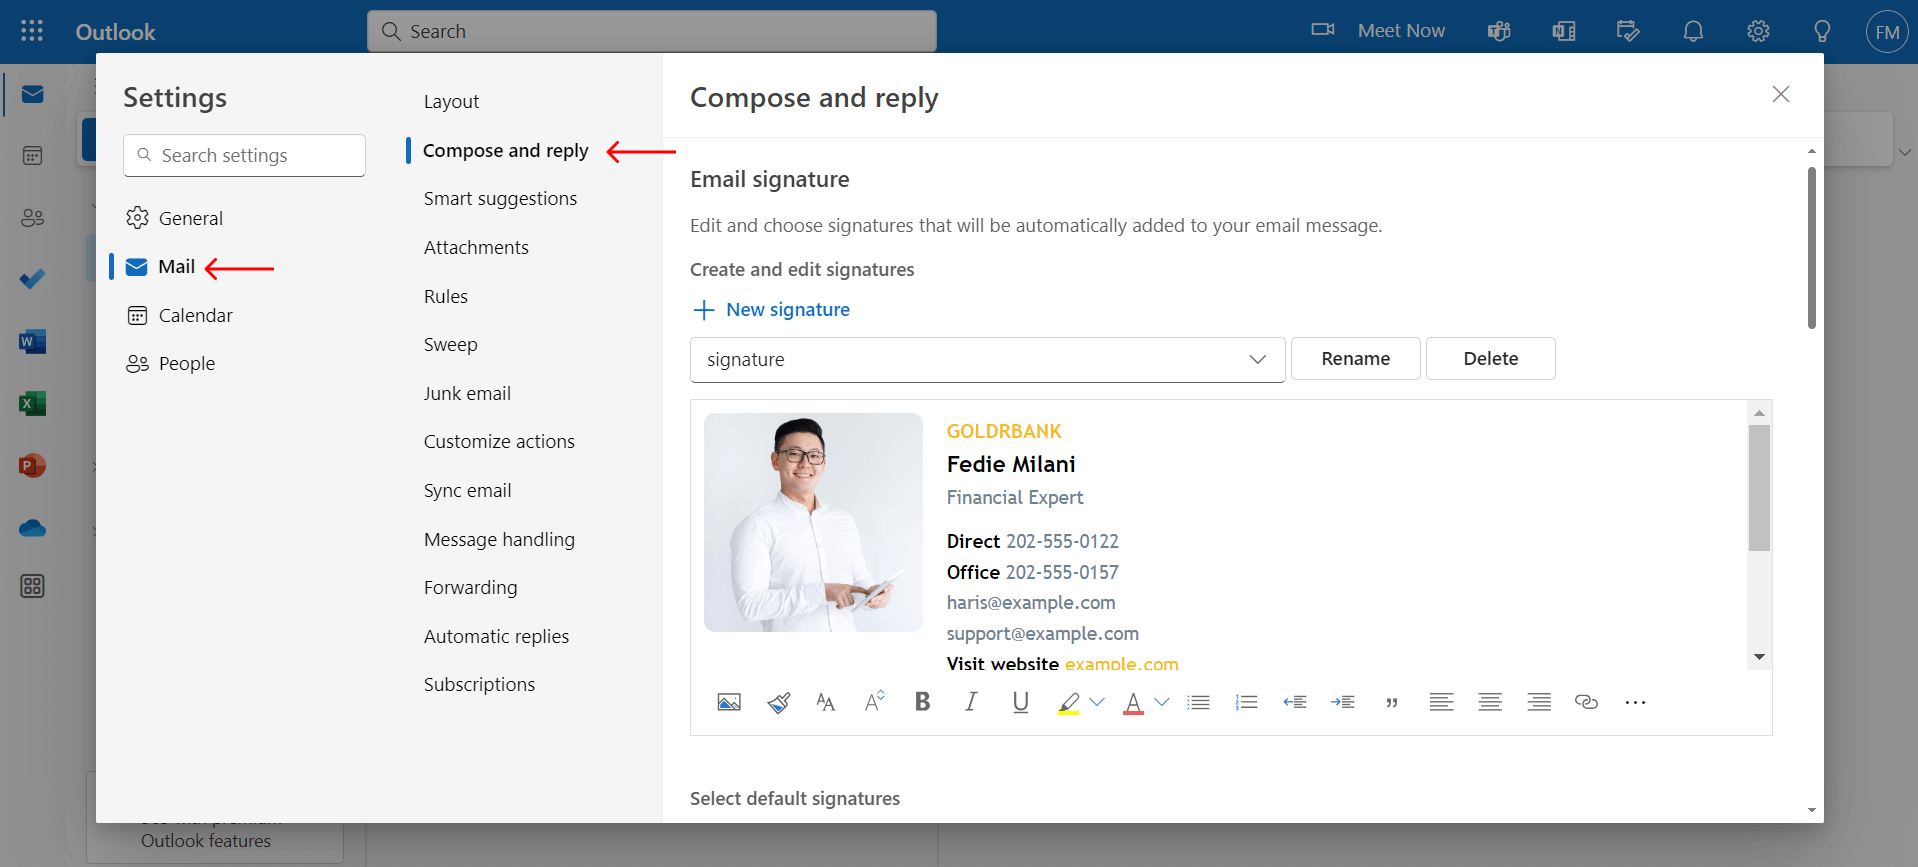Create a New signature
The height and width of the screenshot is (867, 1918).
(771, 310)
